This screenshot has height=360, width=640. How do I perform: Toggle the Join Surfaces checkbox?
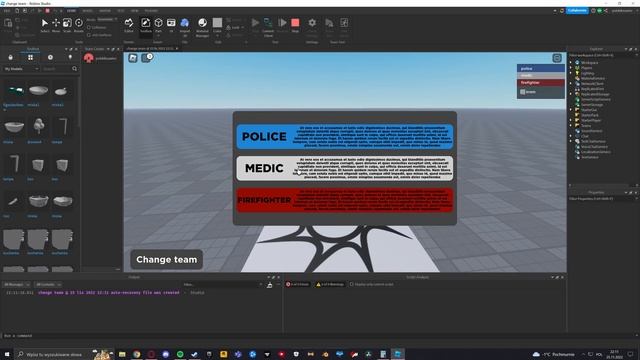click(89, 35)
